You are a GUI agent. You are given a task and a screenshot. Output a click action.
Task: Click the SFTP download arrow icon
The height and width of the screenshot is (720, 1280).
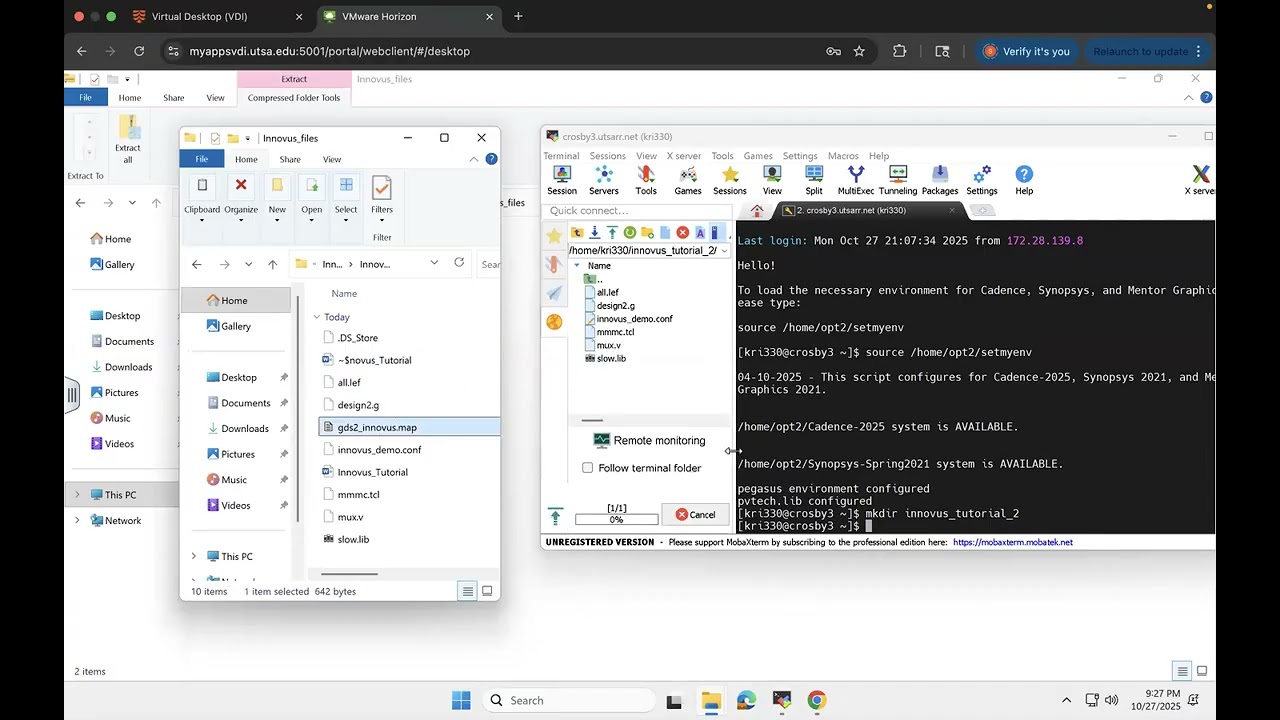coord(595,233)
